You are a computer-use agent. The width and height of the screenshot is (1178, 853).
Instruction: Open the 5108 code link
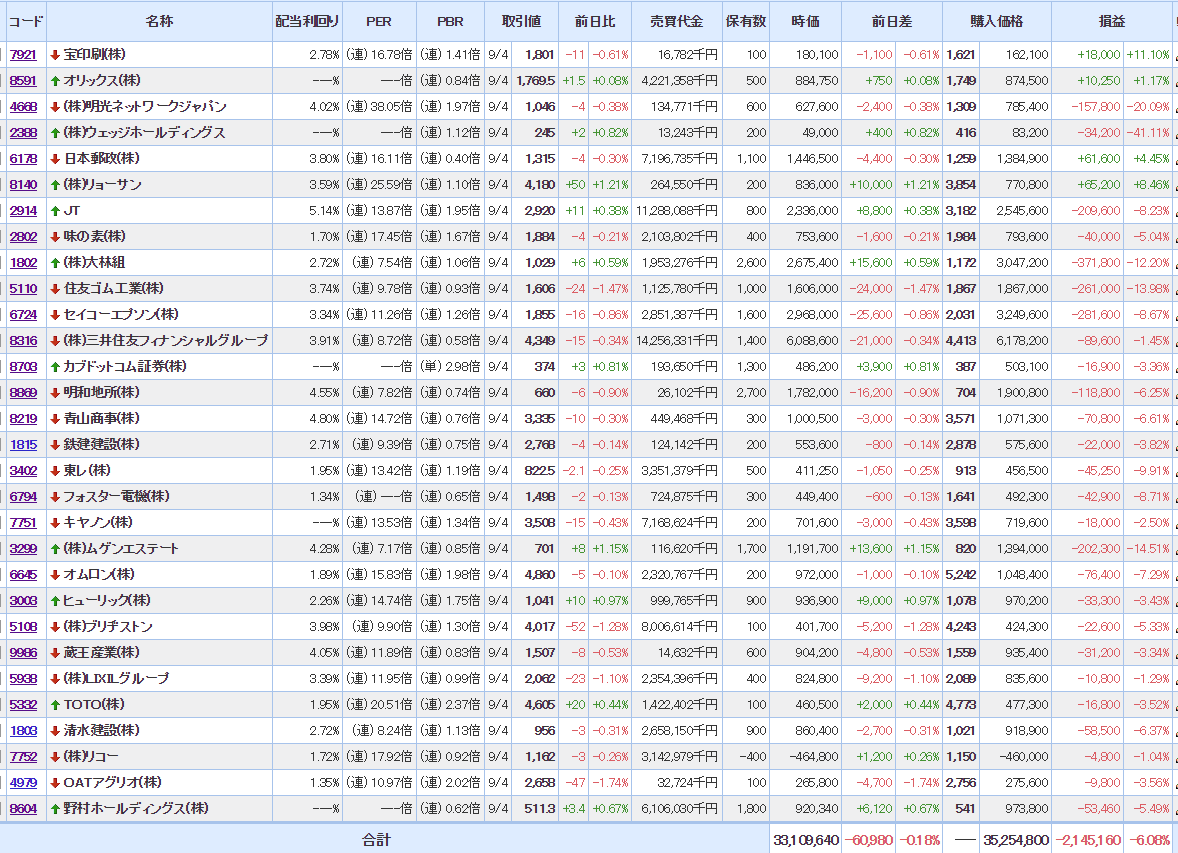click(x=23, y=627)
